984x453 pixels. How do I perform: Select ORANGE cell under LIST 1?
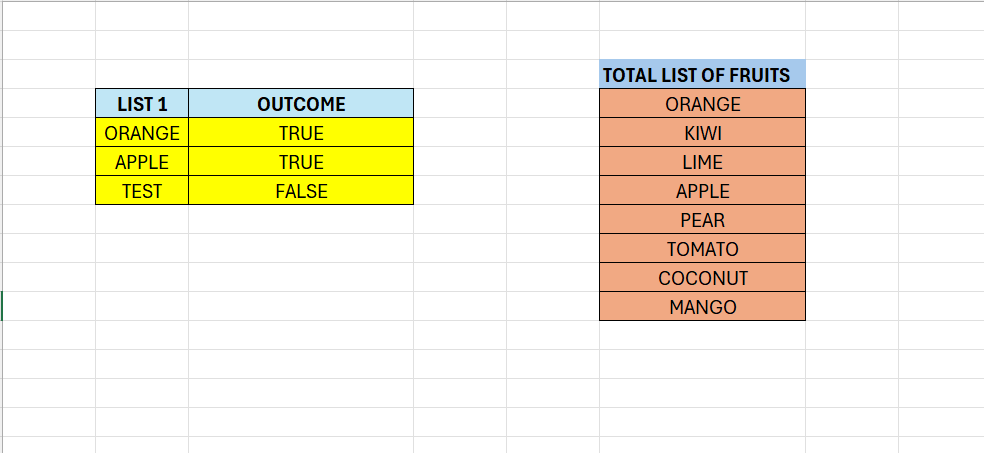[142, 133]
